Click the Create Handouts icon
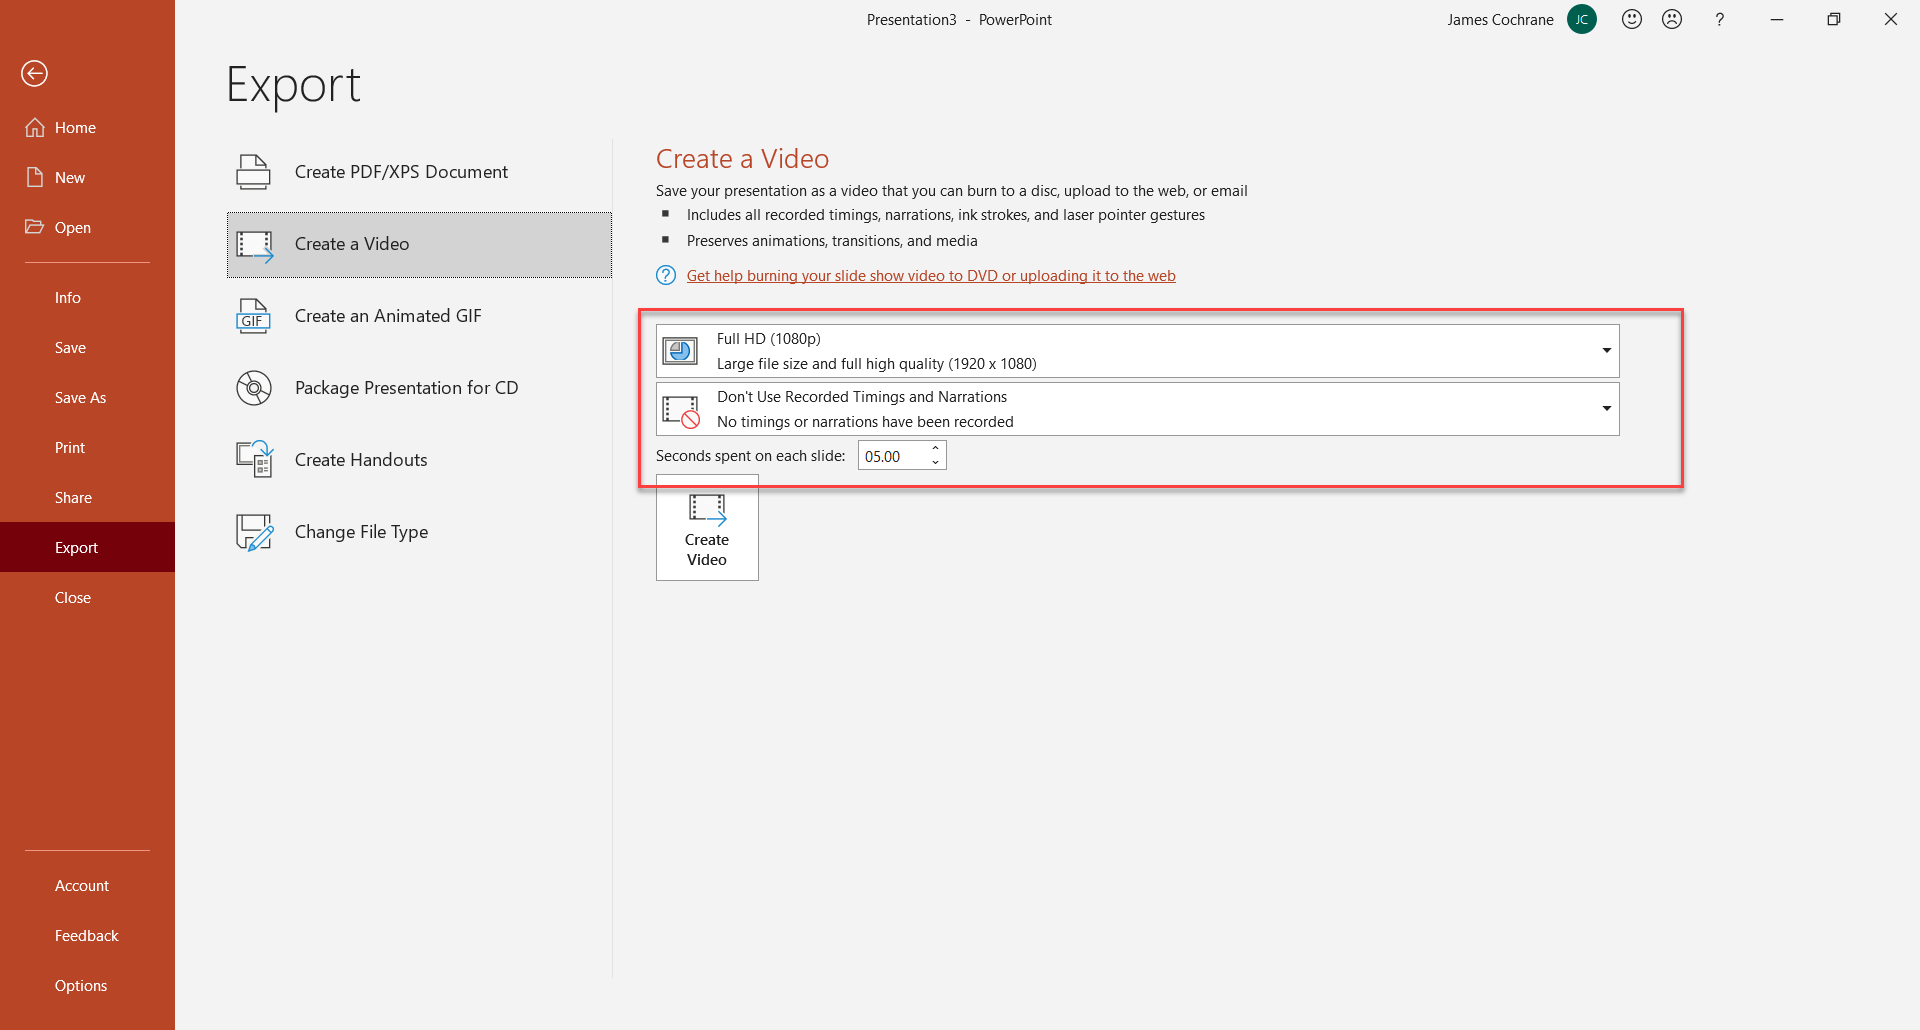The image size is (1920, 1030). 254,460
